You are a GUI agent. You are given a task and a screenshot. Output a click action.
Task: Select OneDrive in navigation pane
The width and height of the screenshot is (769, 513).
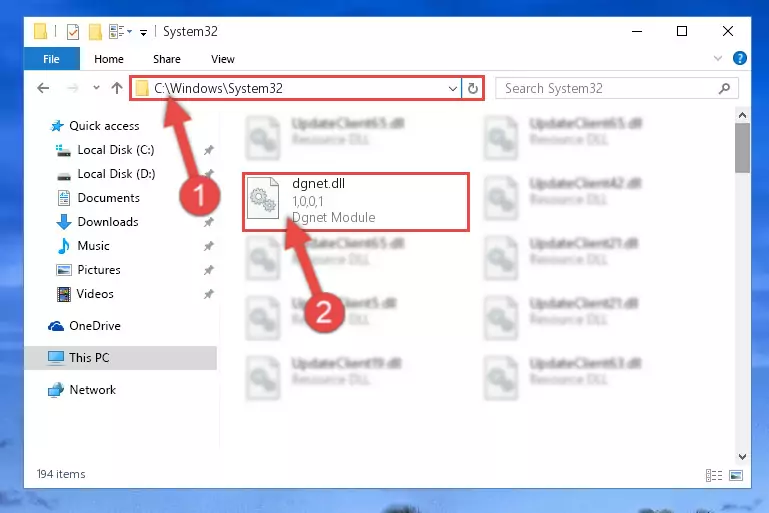click(x=95, y=326)
